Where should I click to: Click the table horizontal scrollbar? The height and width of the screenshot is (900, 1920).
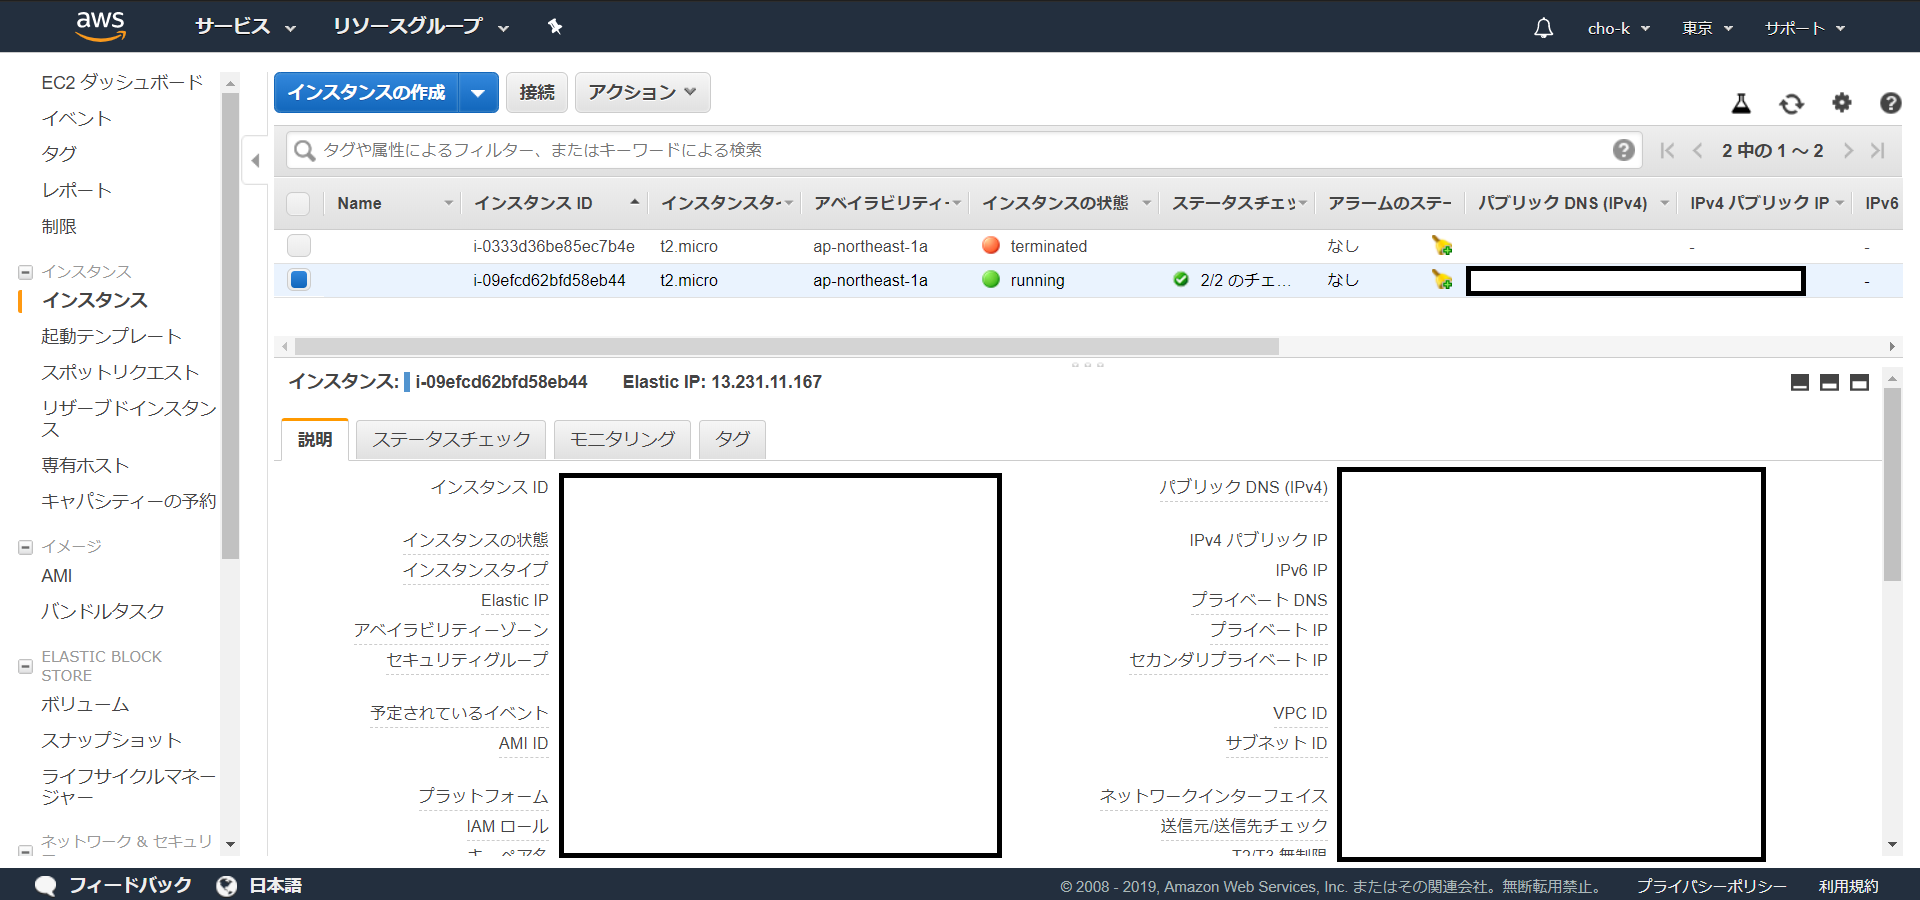[786, 347]
